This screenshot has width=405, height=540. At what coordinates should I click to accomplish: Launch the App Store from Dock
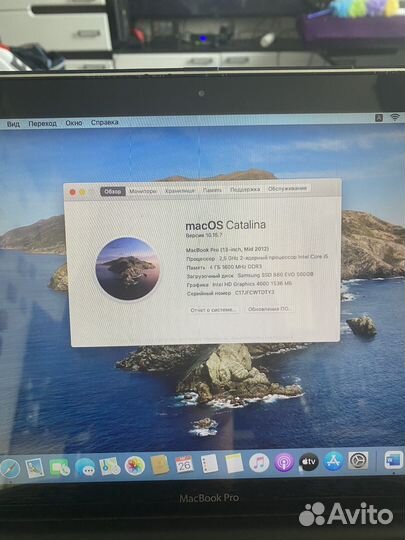(333, 461)
